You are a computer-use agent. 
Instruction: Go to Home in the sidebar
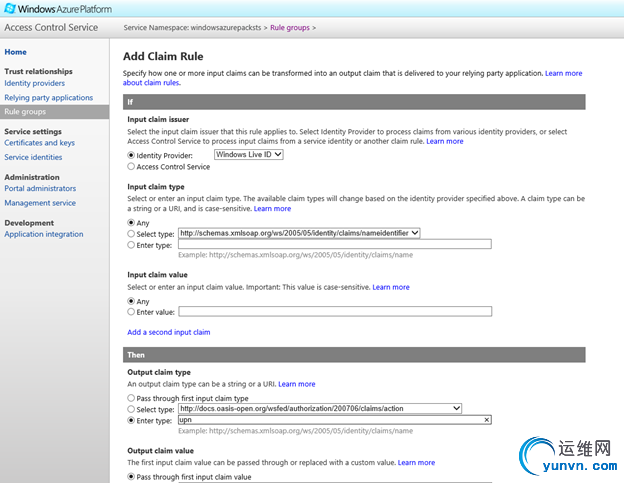[x=16, y=52]
